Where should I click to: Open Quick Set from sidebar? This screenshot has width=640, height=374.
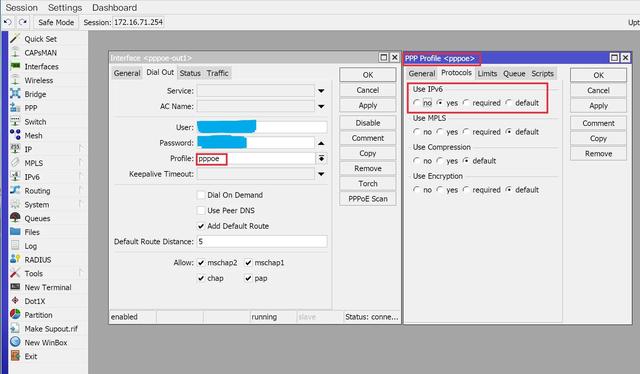point(40,39)
